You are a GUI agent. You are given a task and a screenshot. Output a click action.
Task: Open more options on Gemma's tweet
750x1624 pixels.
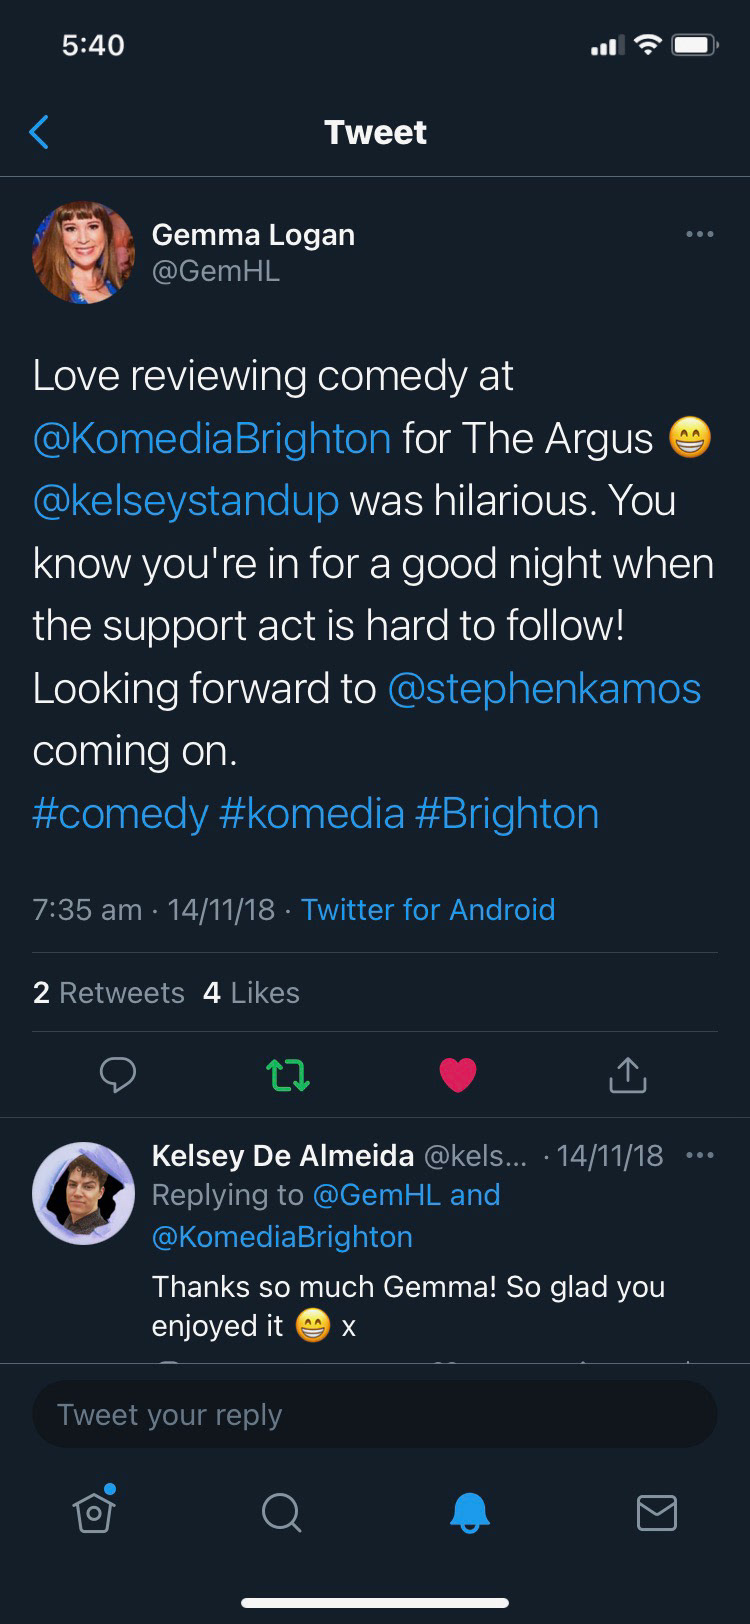point(699,234)
